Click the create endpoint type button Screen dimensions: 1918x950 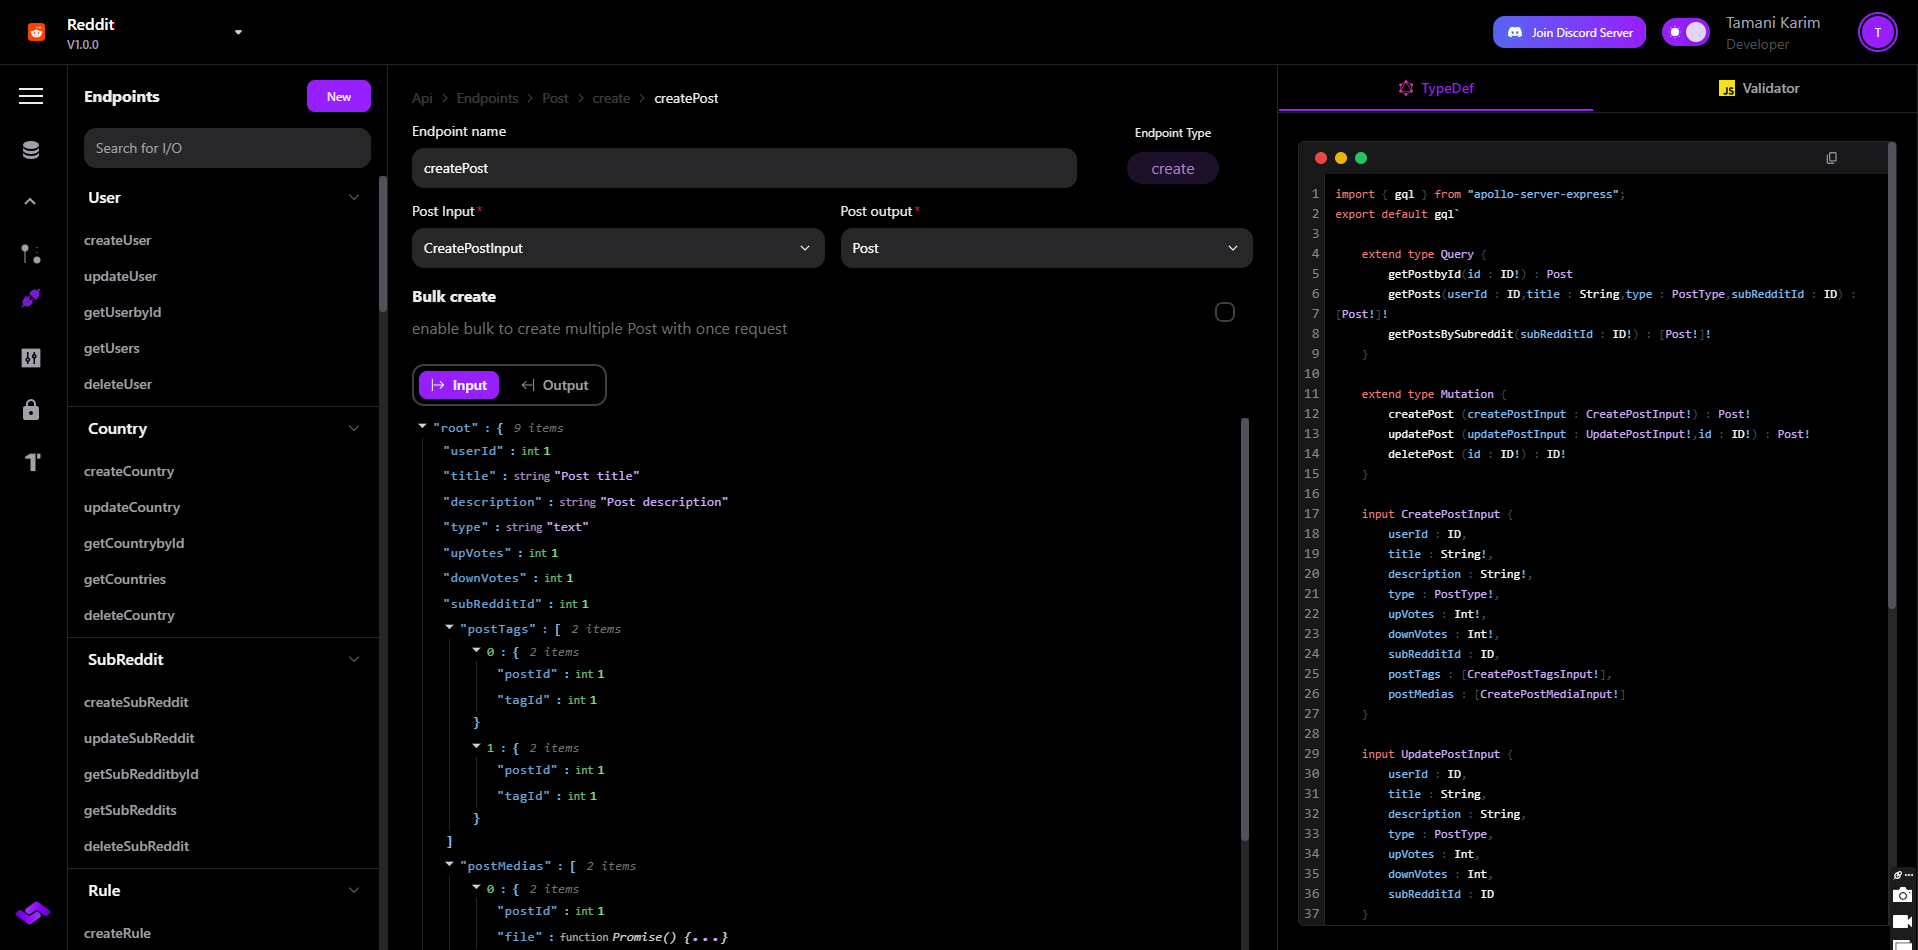pyautogui.click(x=1173, y=168)
